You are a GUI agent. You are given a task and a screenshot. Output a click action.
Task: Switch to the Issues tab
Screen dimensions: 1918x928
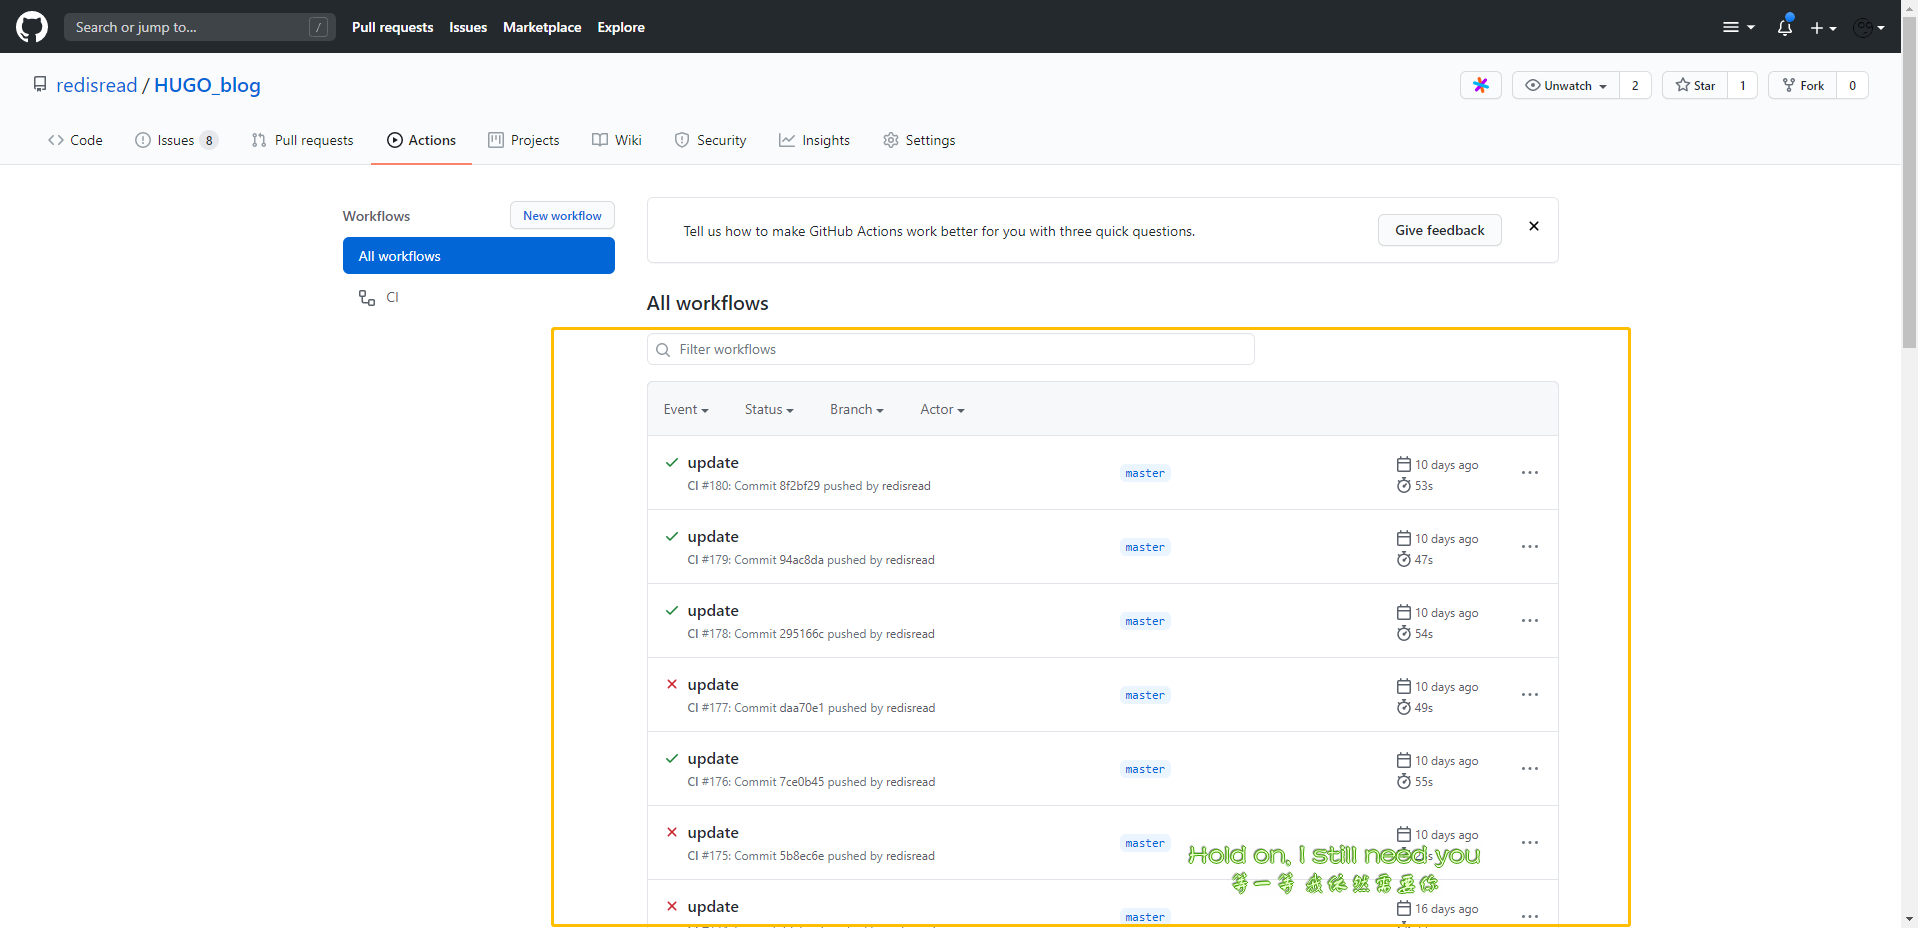[176, 140]
